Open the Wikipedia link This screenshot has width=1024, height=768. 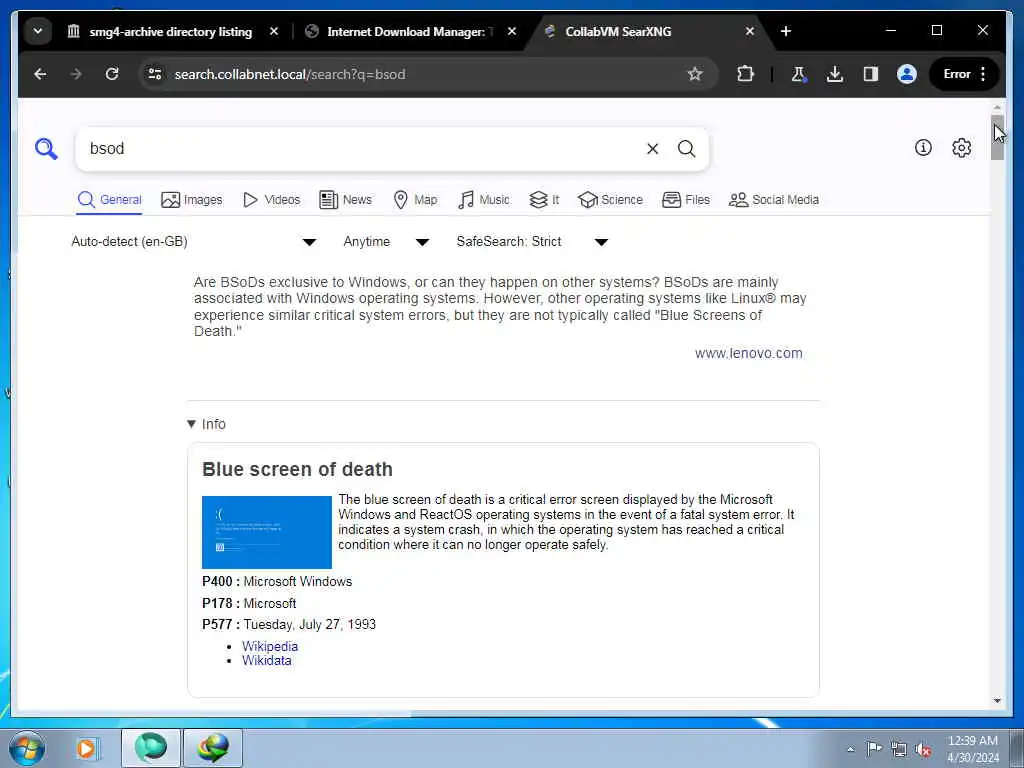pyautogui.click(x=270, y=646)
